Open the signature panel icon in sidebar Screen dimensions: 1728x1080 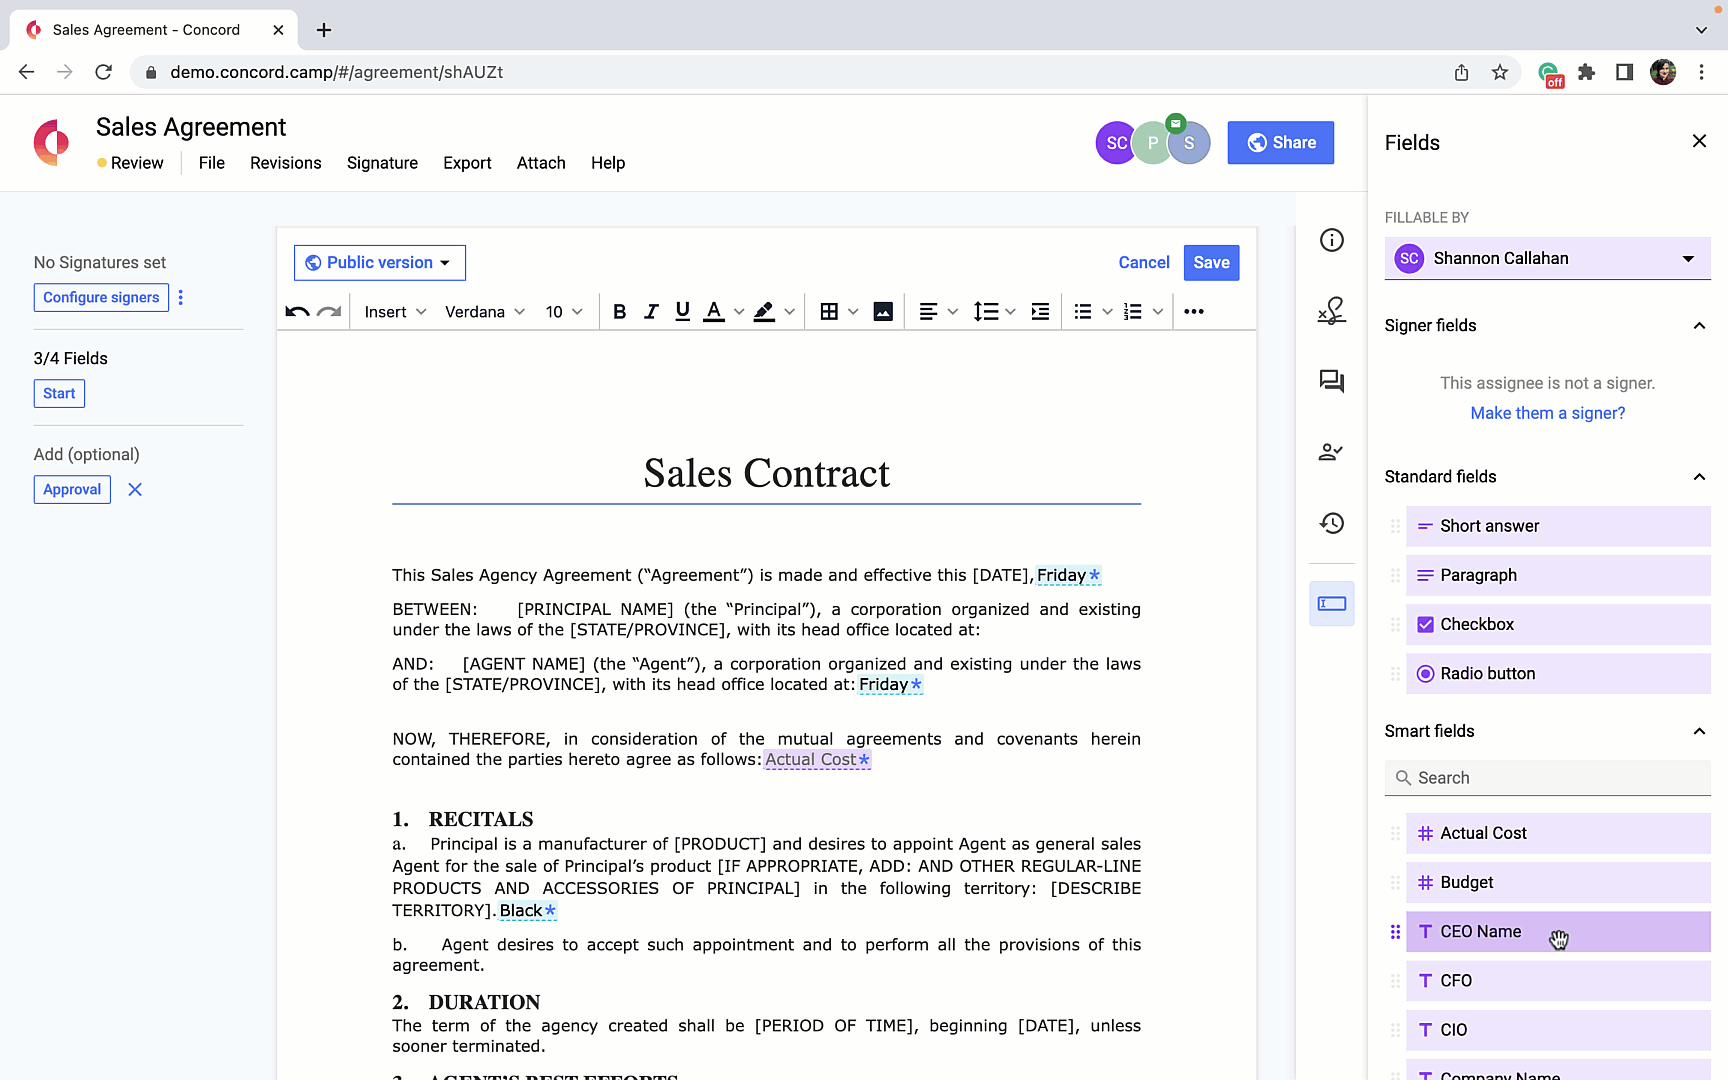1332,311
